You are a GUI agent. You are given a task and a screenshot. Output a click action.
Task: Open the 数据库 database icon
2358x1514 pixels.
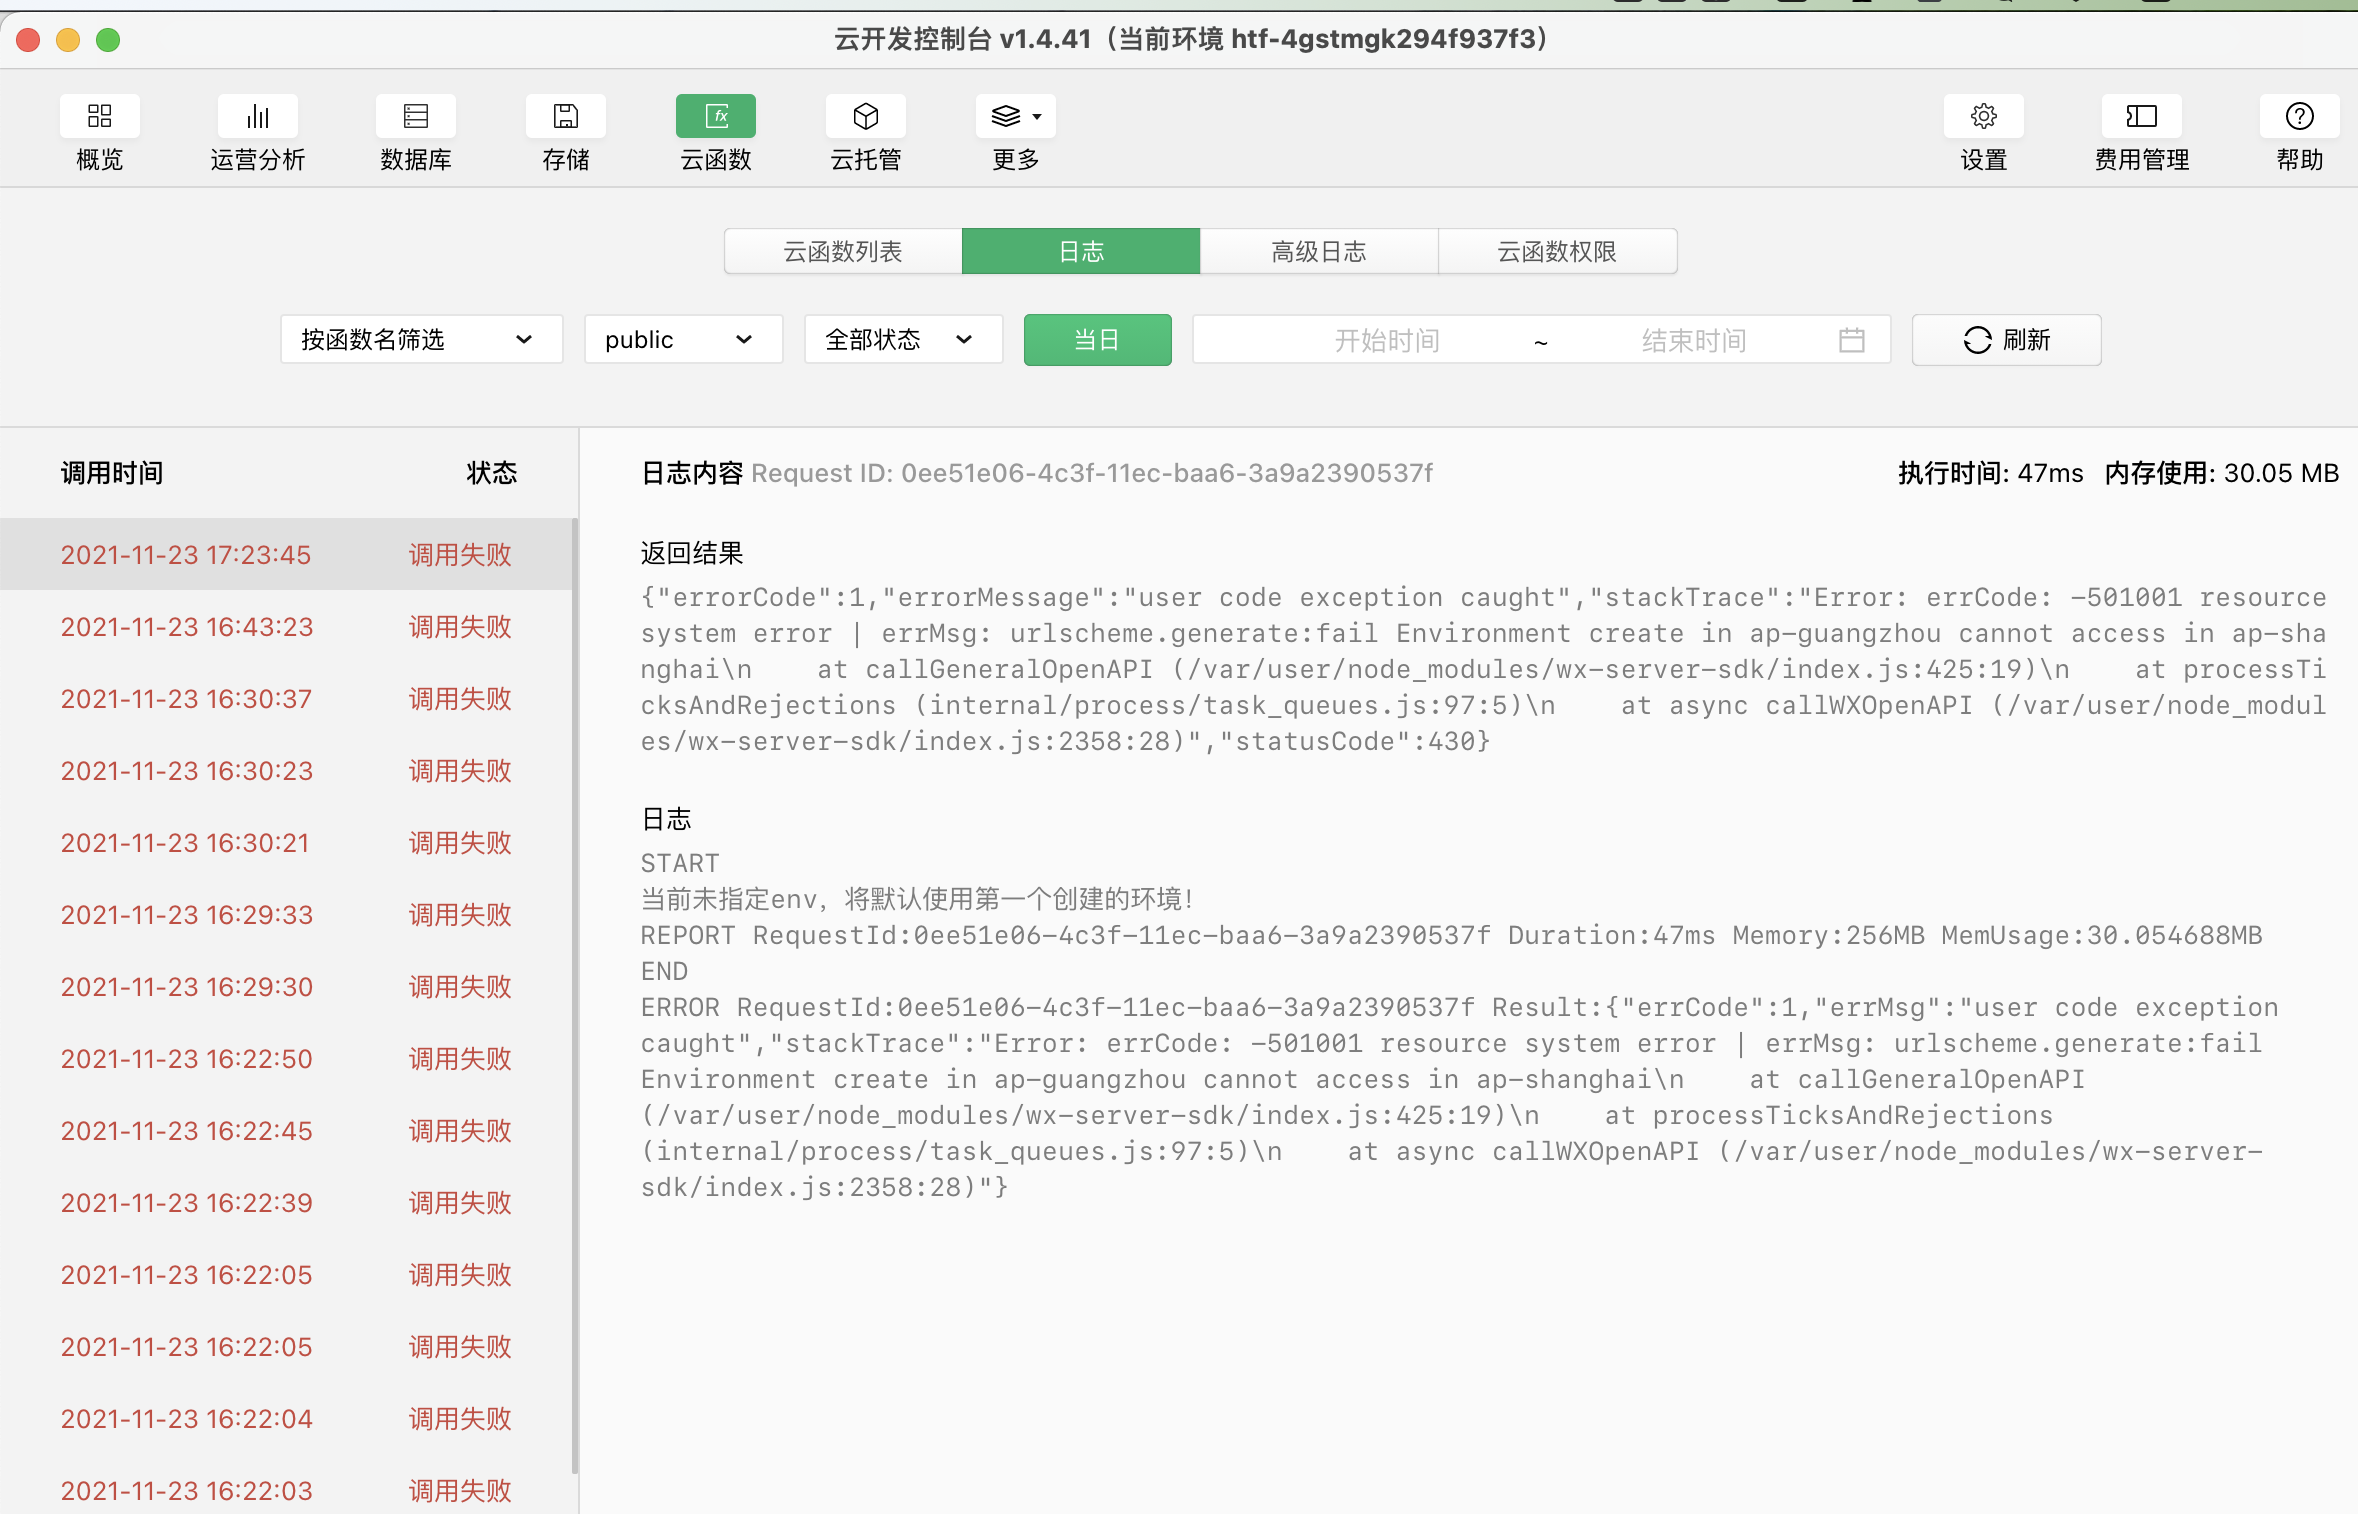coord(415,118)
